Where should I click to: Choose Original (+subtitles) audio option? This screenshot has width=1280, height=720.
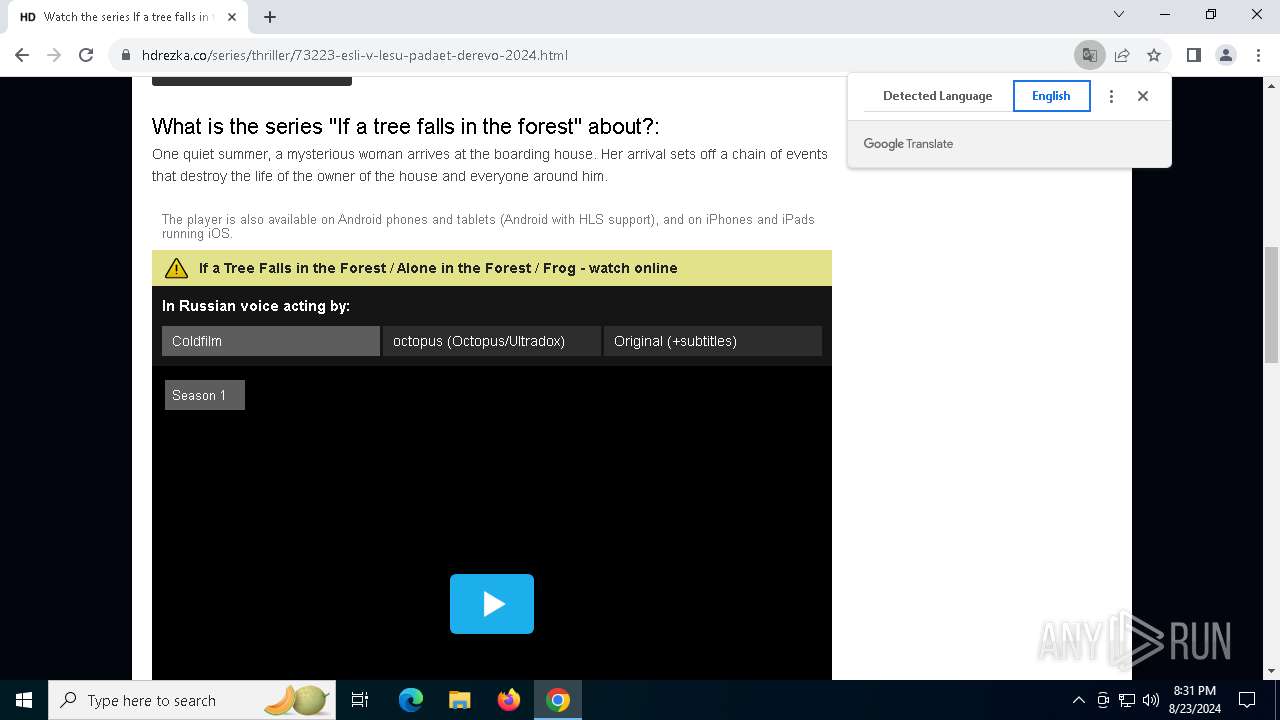point(713,341)
